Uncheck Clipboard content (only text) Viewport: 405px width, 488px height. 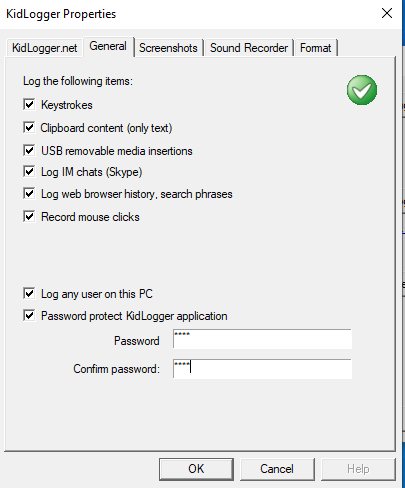tap(29, 127)
